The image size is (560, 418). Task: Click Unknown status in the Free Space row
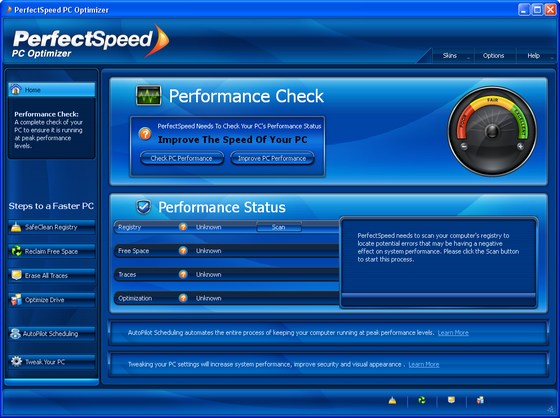pyautogui.click(x=209, y=251)
